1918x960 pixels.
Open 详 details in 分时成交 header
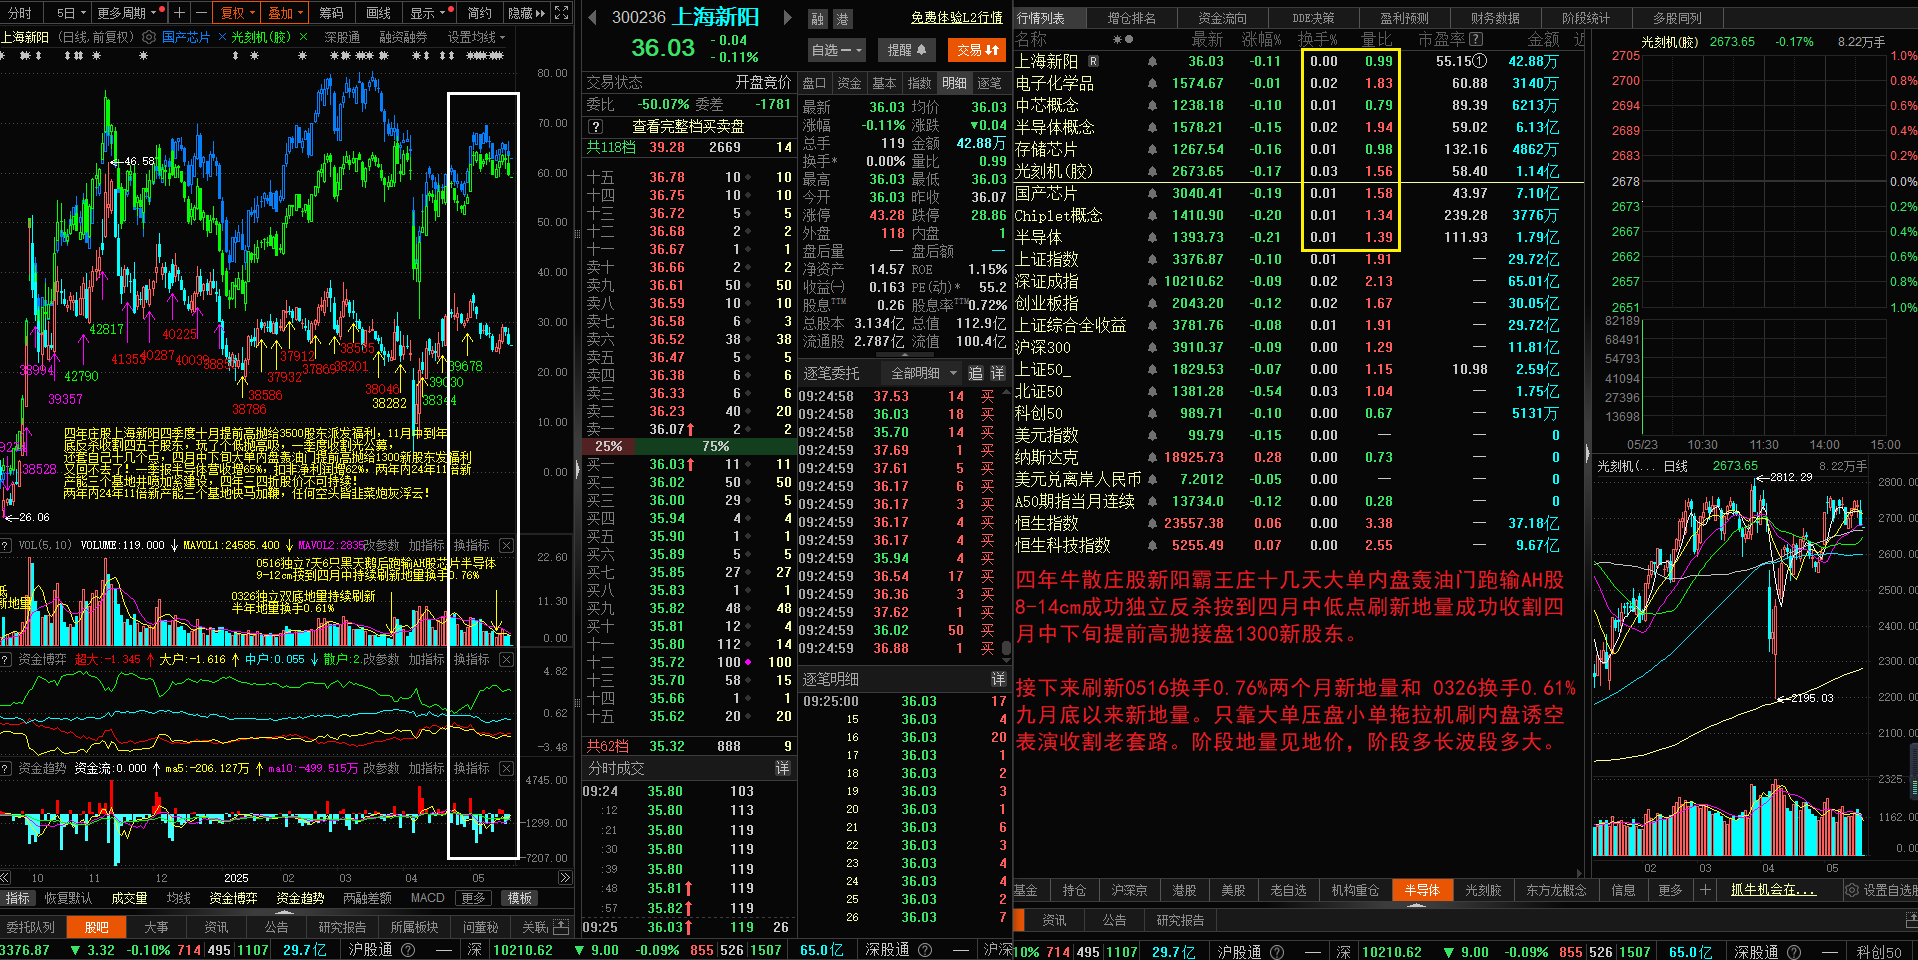click(782, 768)
